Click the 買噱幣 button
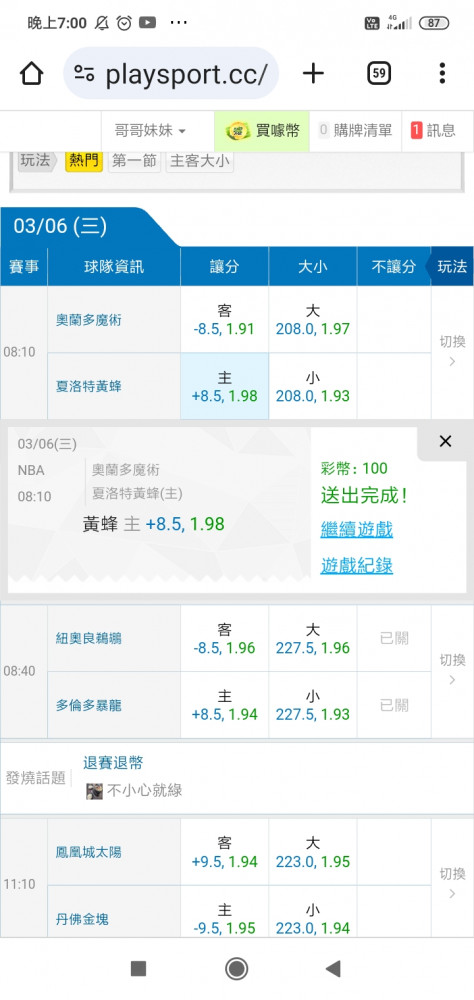This screenshot has height=1000, width=474. tap(262, 131)
